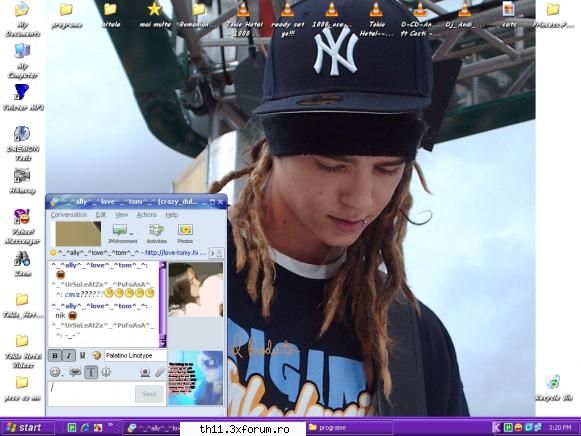The image size is (581, 436).
Task: Toggle underline text formatting
Action: click(83, 355)
